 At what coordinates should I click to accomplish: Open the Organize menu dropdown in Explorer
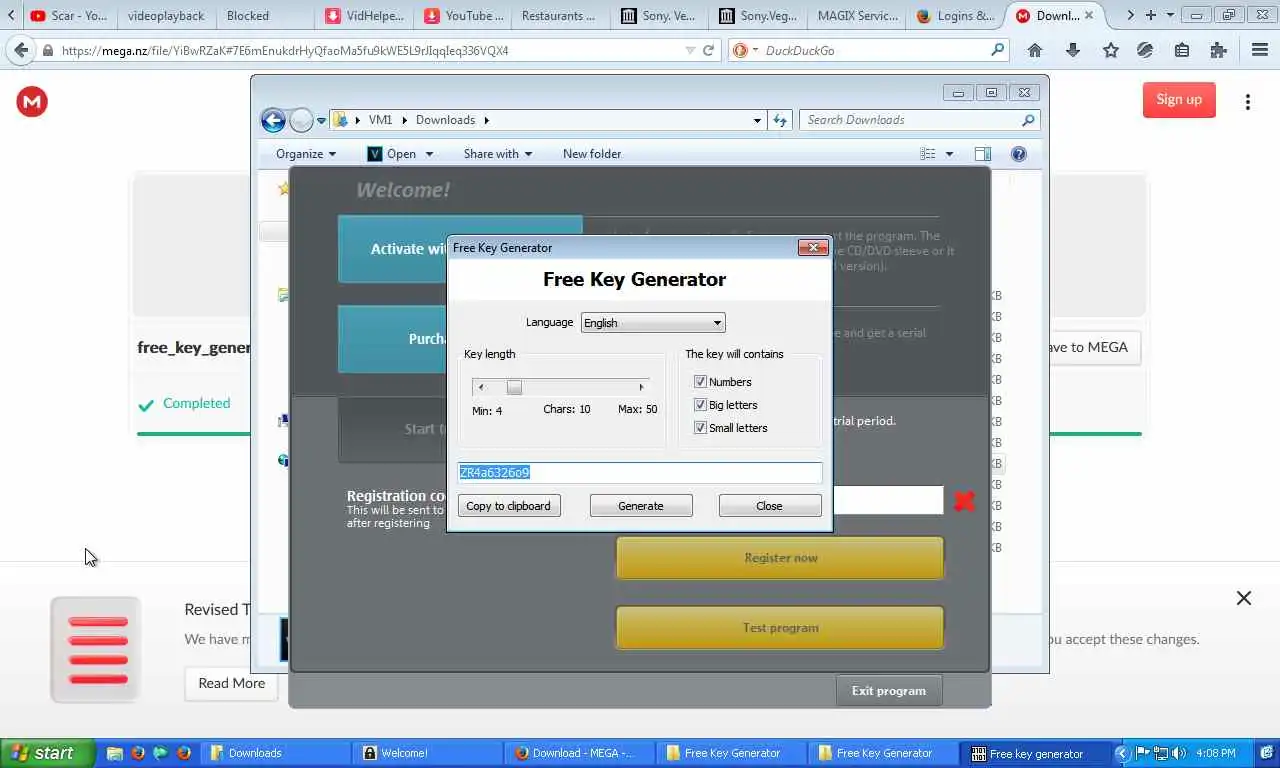(306, 154)
